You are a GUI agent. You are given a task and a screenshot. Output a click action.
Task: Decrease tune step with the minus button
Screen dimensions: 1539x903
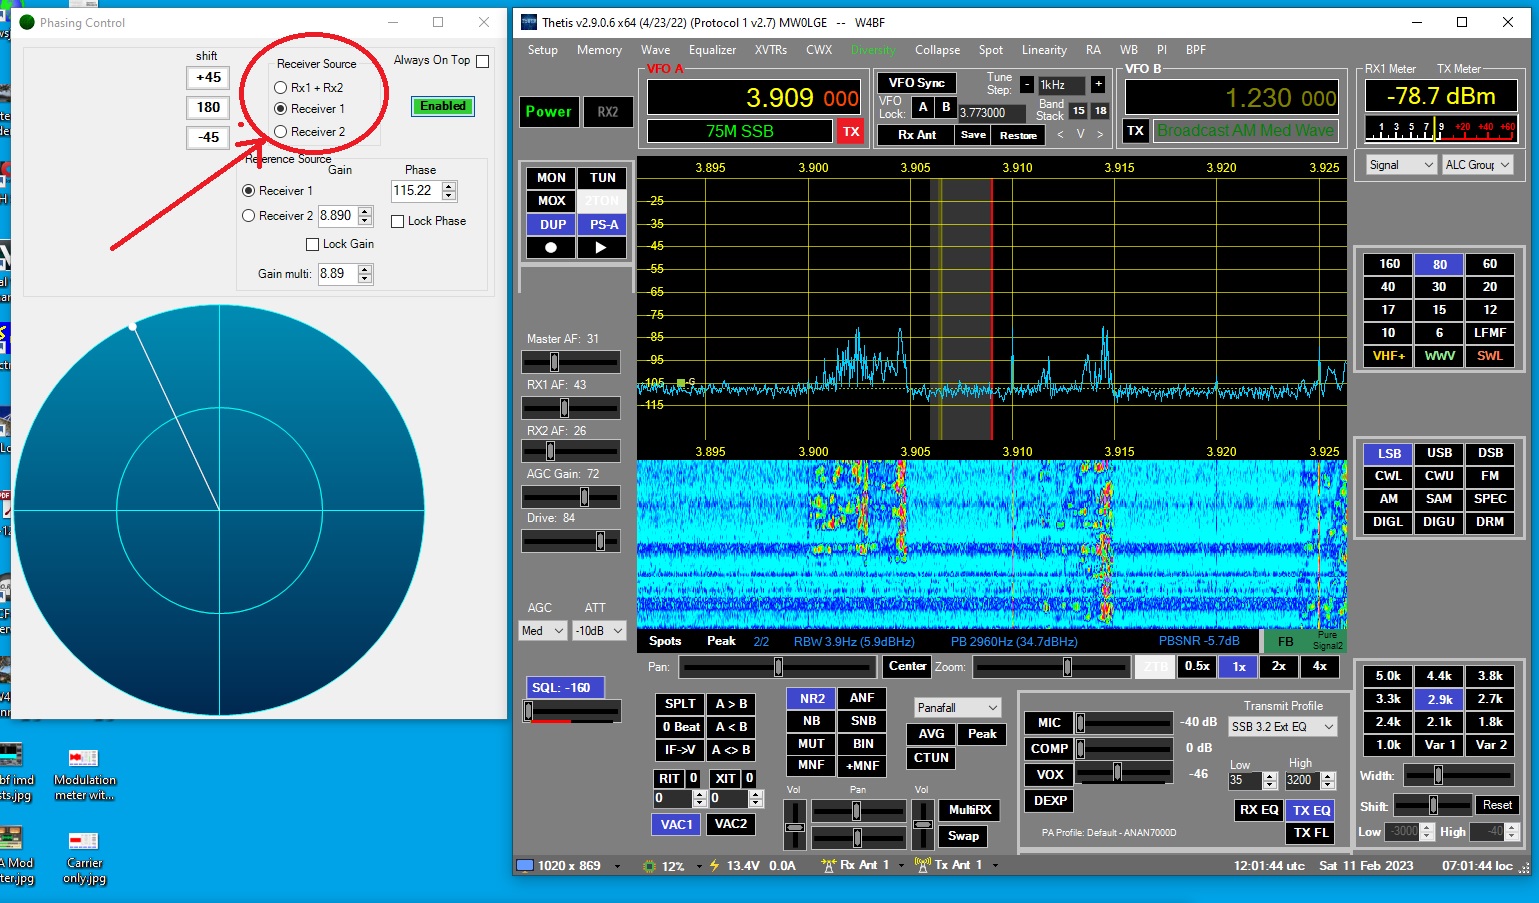[1027, 84]
